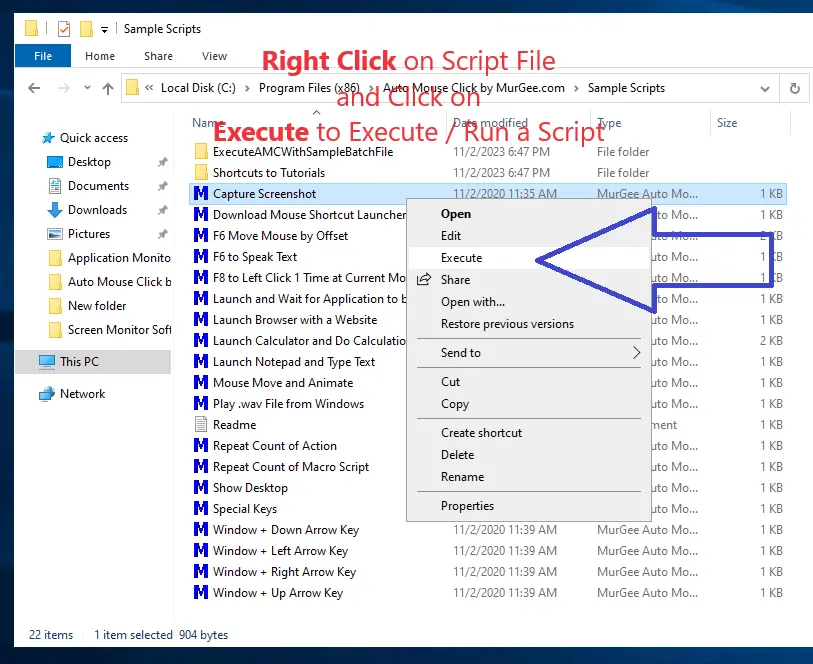The image size is (813, 664).
Task: Click the Window + Up Arrow Key icon
Action: click(201, 592)
